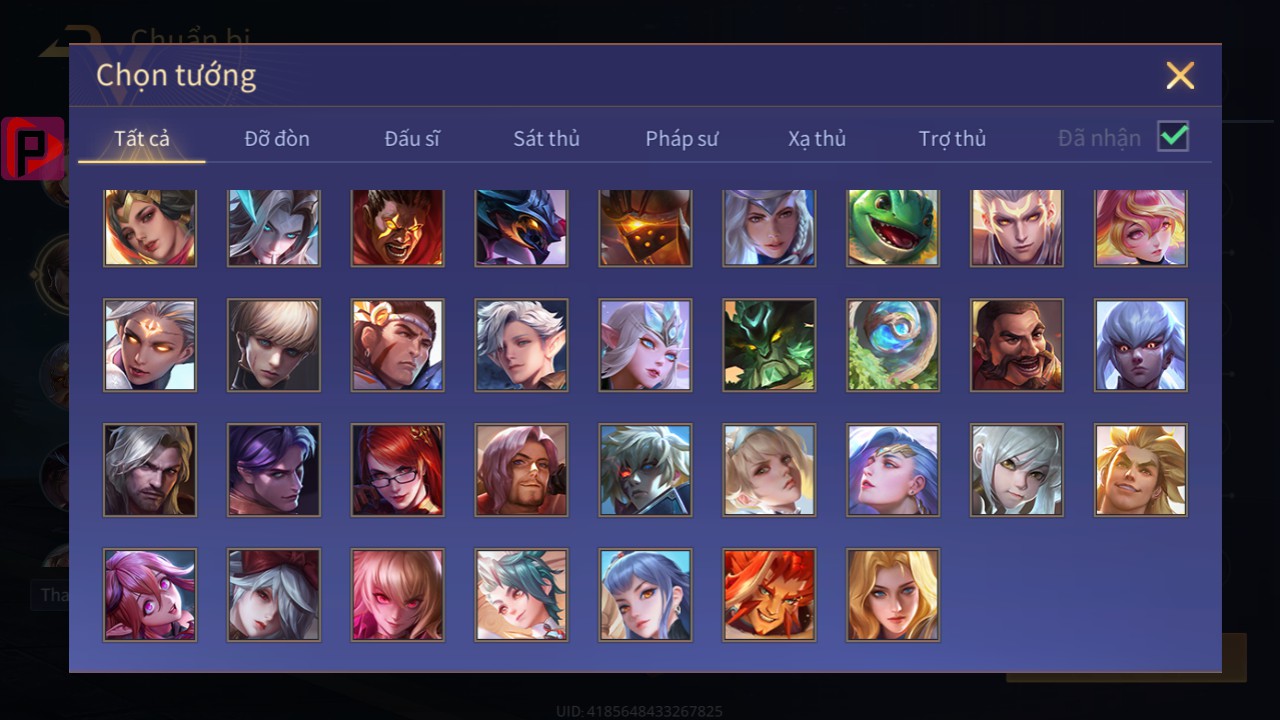Pick the golden armored helmet hero
This screenshot has height=720, width=1280.
pos(645,227)
